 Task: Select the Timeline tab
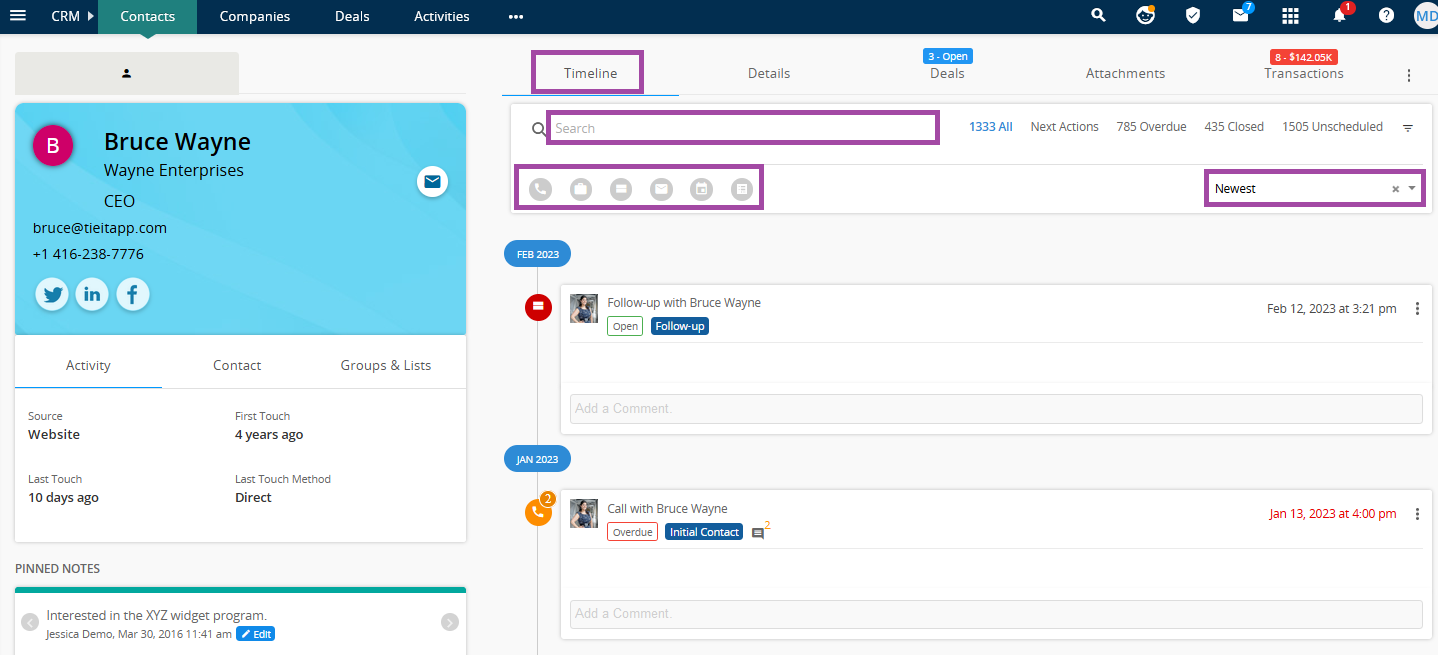pyautogui.click(x=591, y=73)
